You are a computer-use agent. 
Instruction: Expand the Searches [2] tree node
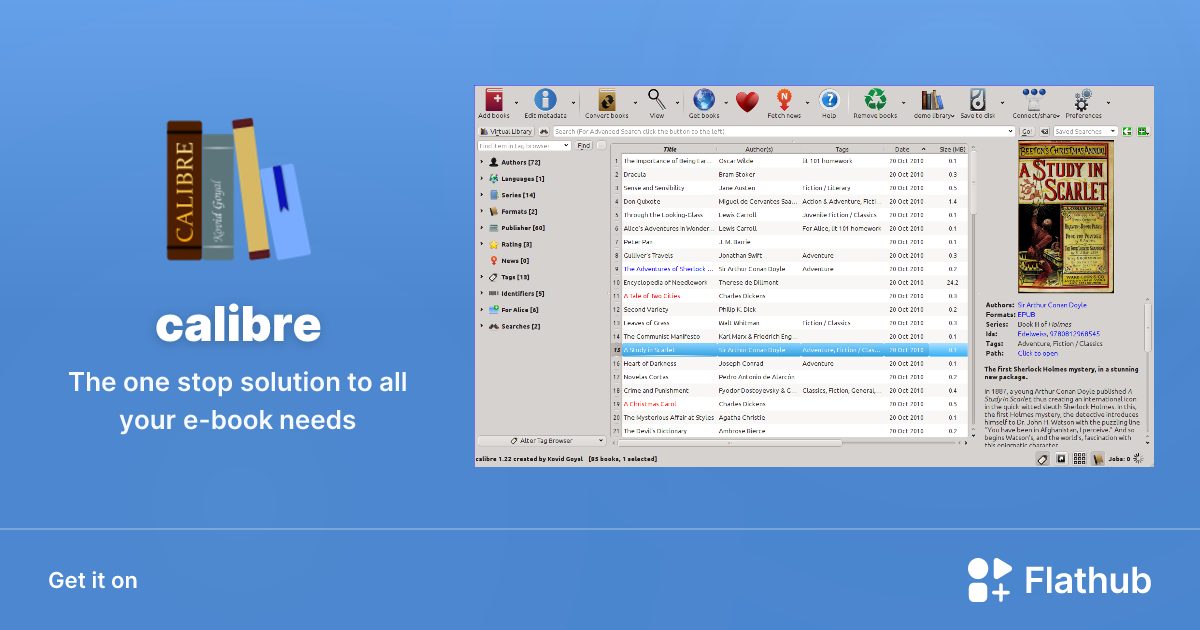482,326
